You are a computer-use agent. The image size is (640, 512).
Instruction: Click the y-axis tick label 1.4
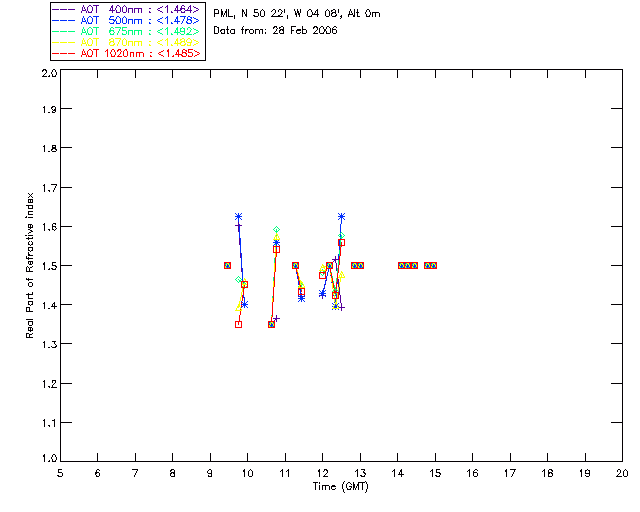point(49,305)
